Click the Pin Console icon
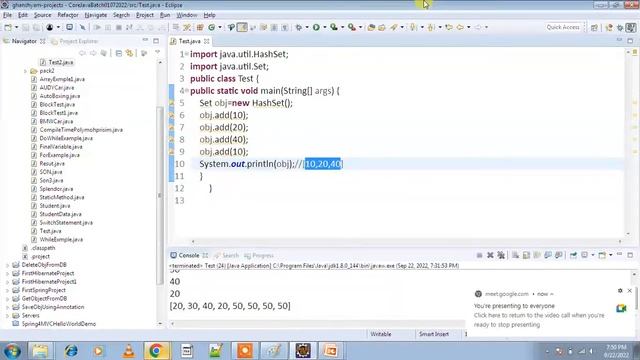This screenshot has height=360, width=640. pyautogui.click(x=573, y=255)
